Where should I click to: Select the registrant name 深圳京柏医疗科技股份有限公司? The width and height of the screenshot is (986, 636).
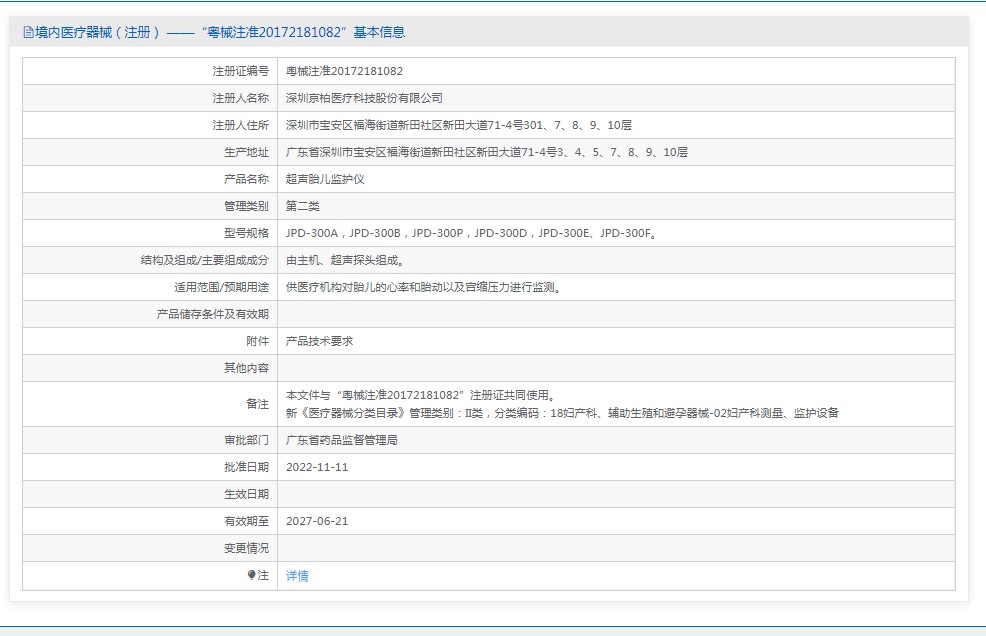coord(364,98)
